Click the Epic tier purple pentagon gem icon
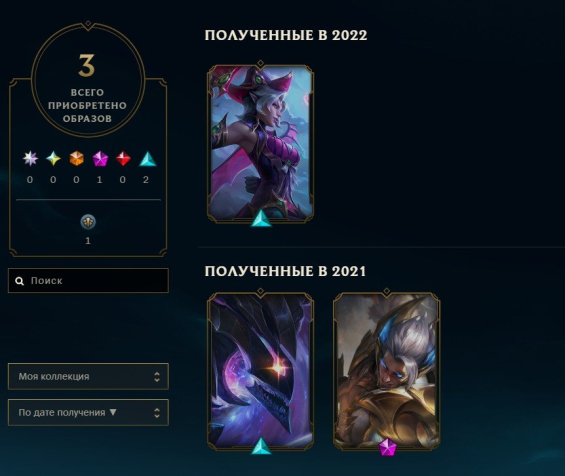 (100, 158)
